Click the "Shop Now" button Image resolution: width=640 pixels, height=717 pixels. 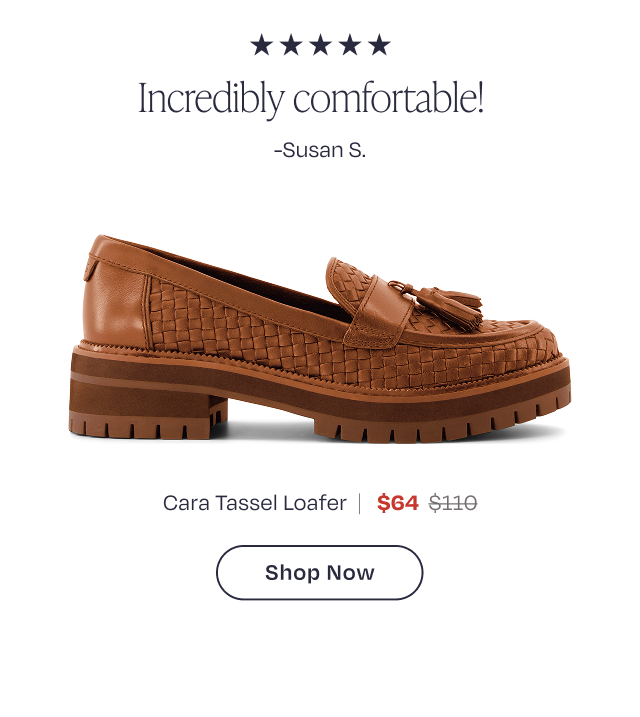click(320, 573)
